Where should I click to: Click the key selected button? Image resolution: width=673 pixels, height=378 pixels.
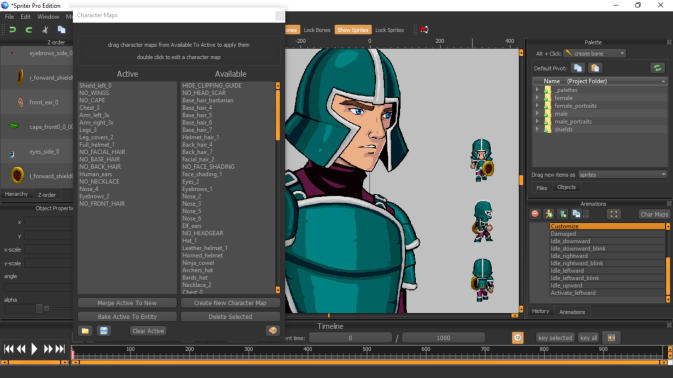click(555, 338)
